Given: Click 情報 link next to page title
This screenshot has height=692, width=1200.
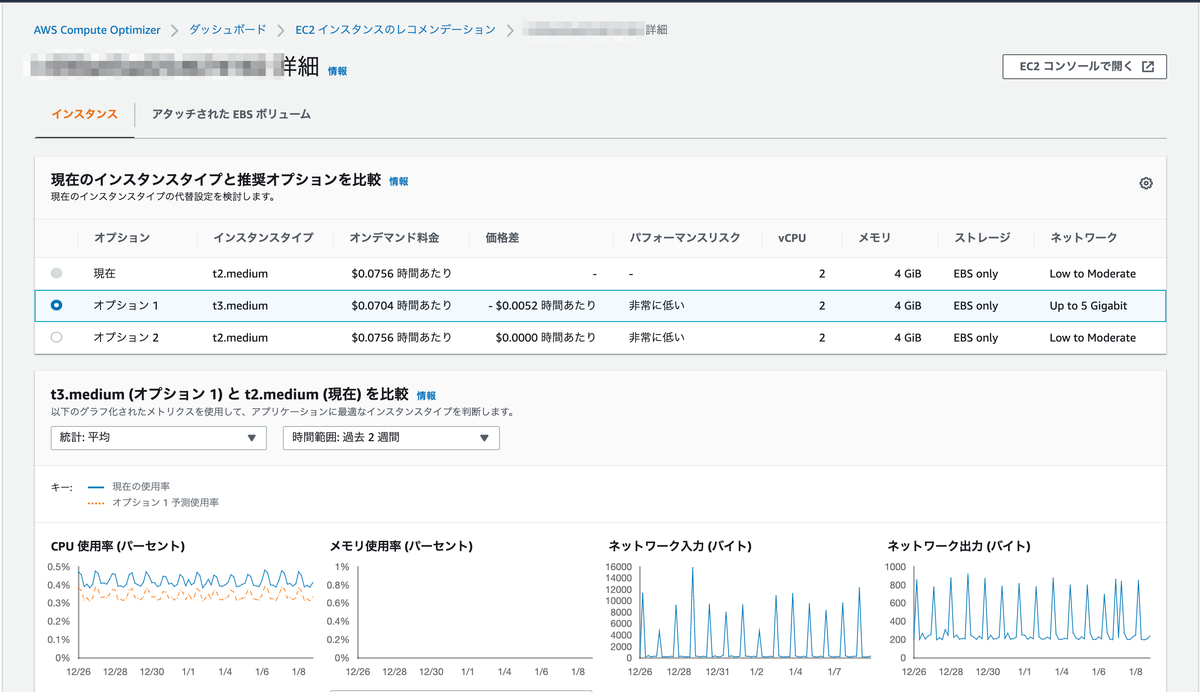Looking at the screenshot, I should (x=337, y=71).
